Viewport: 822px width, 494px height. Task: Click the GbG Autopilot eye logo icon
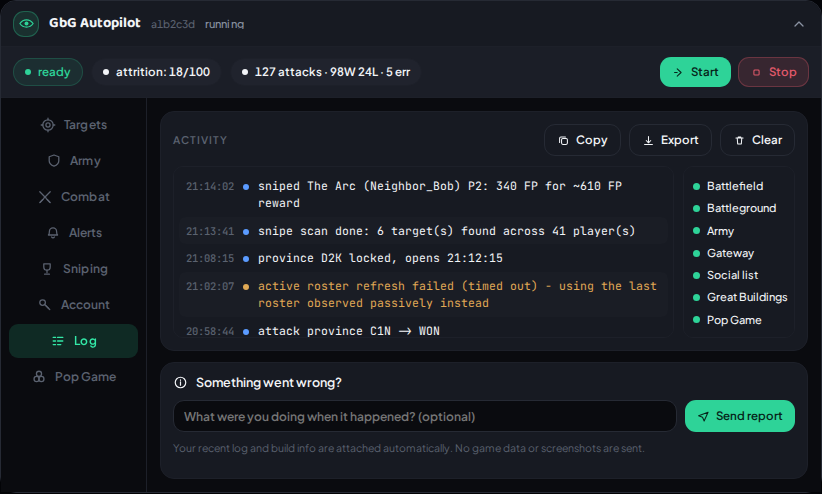(x=26, y=24)
